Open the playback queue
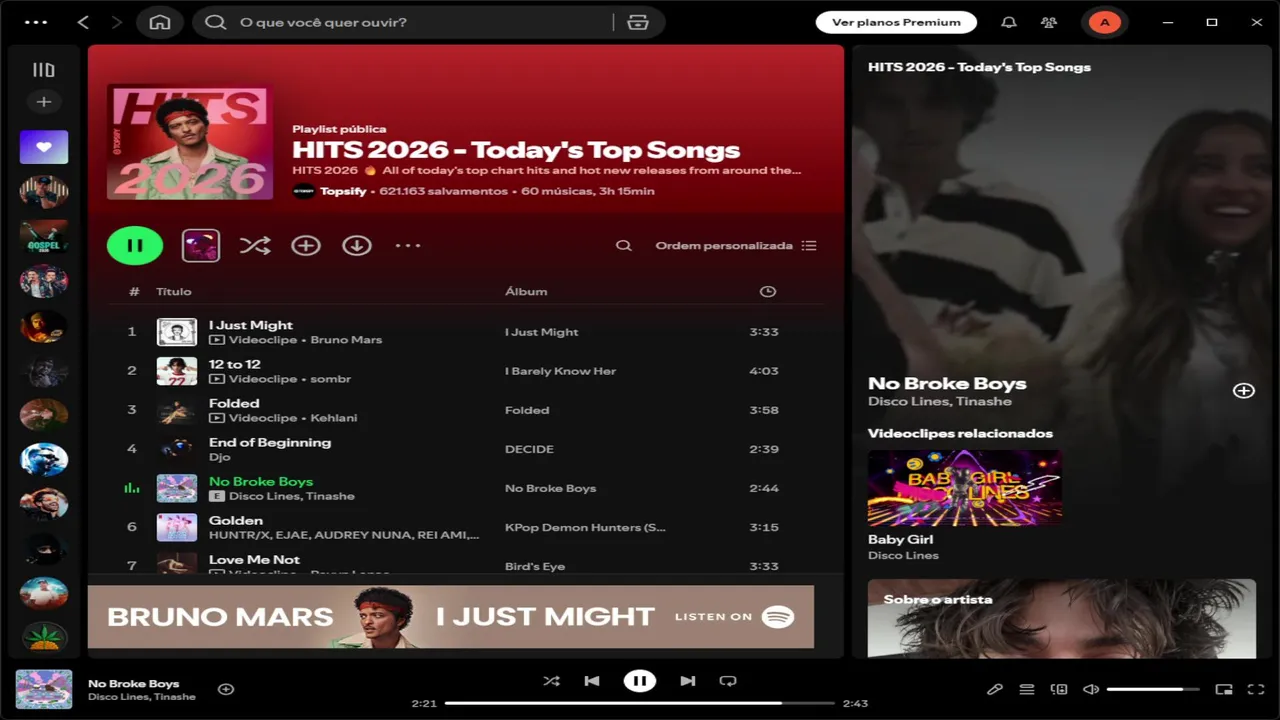 pyautogui.click(x=1027, y=689)
